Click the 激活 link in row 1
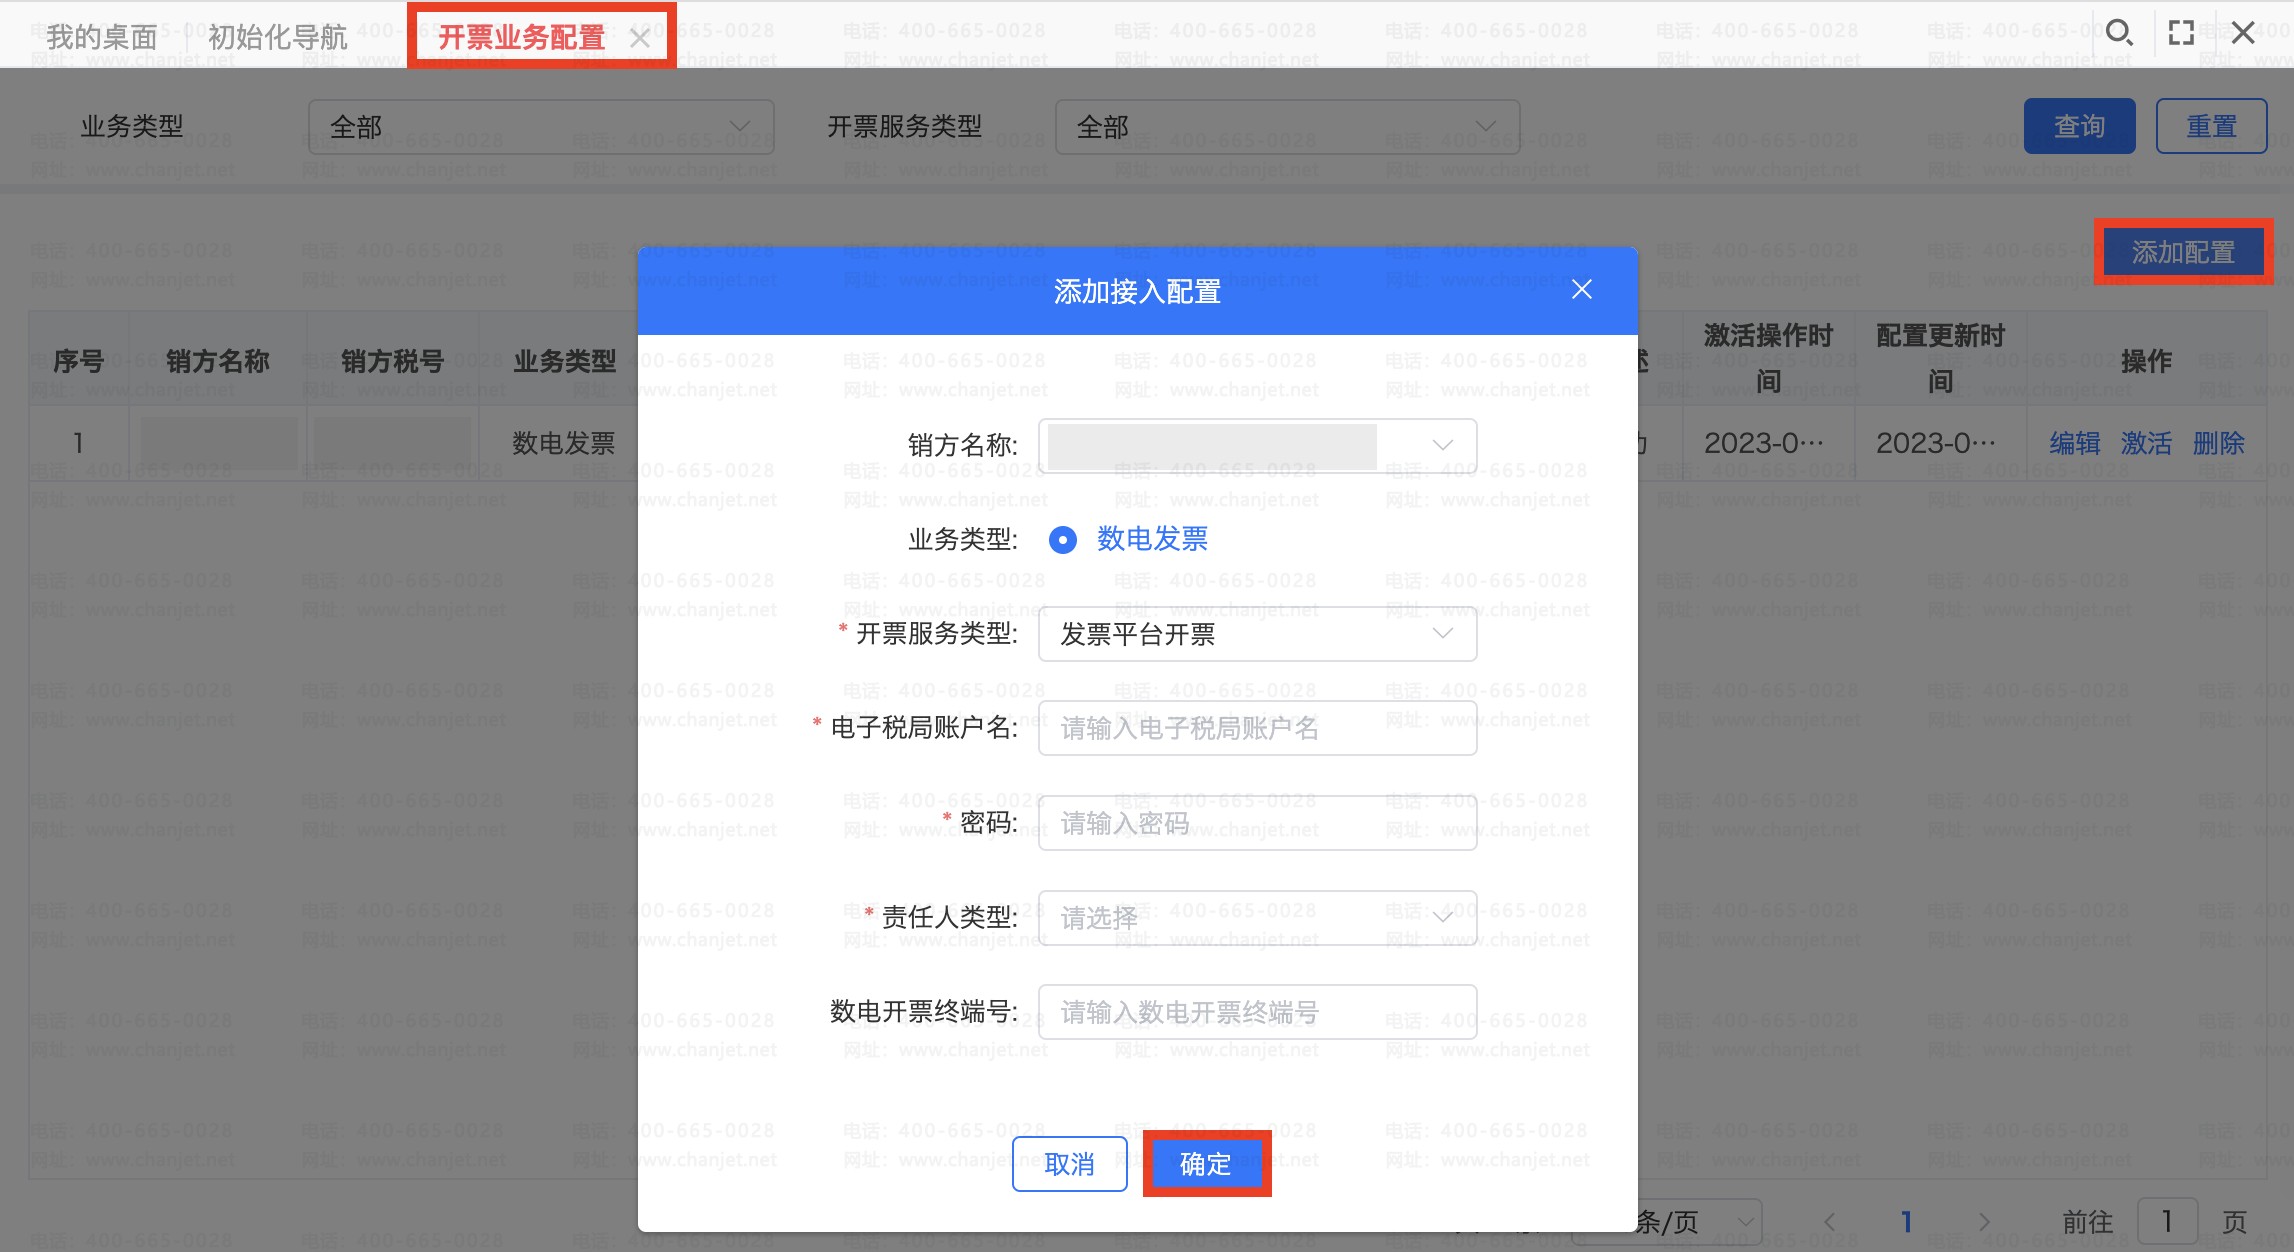2294x1252 pixels. pos(2146,443)
